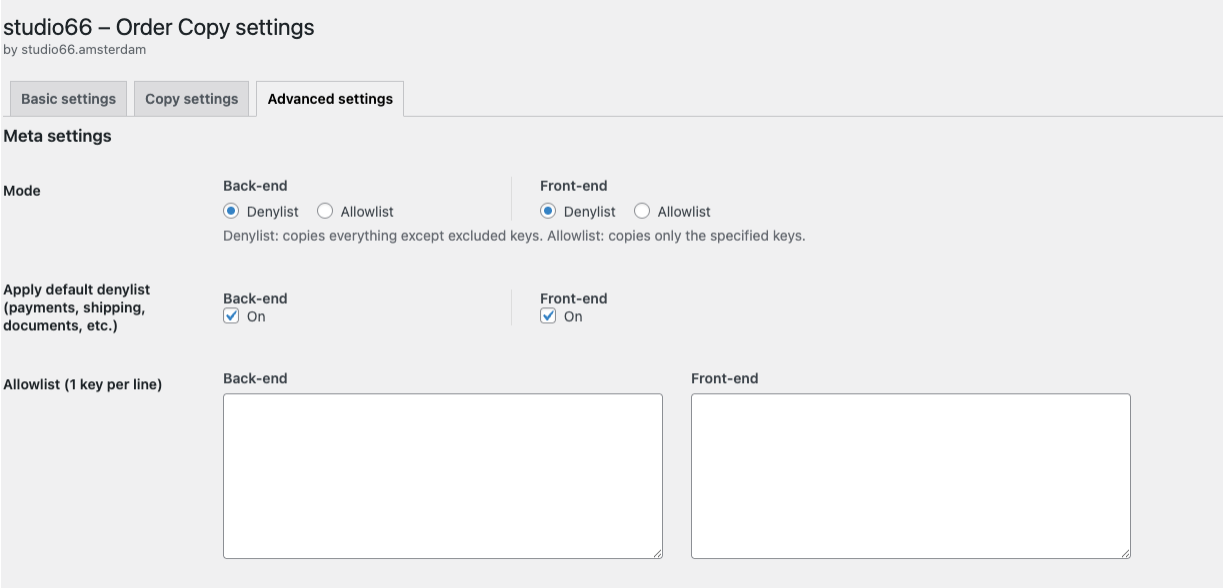Image resolution: width=1224 pixels, height=588 pixels.
Task: Open the Basic settings tab
Action: (x=68, y=99)
